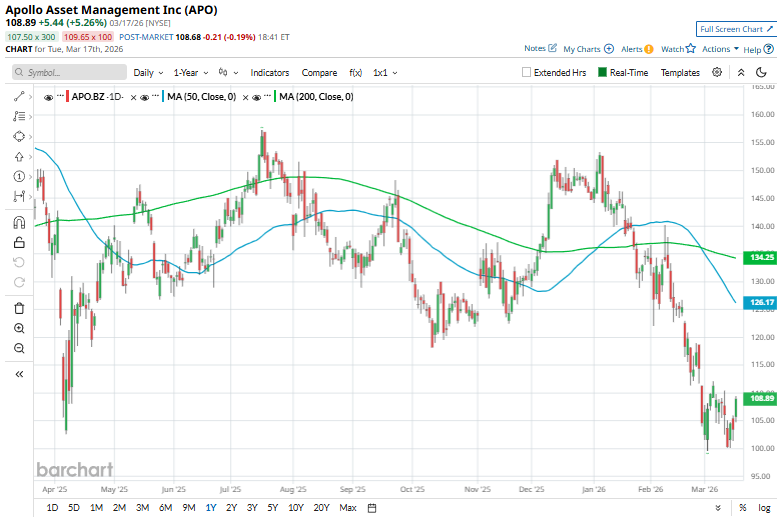Toggle the Extended Hrs checkbox

(x=526, y=72)
